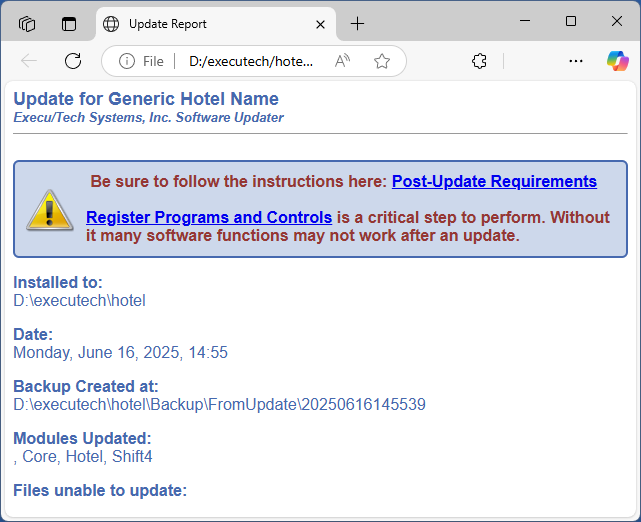Open the tab actions menu icon
This screenshot has height=522, width=641.
pos(69,24)
